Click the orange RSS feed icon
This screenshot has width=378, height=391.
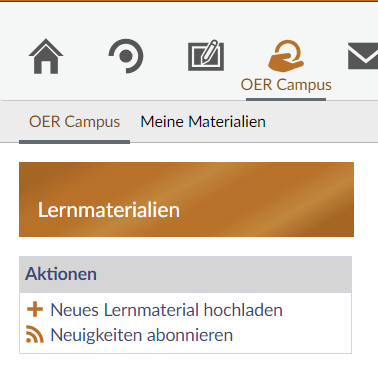click(x=35, y=335)
